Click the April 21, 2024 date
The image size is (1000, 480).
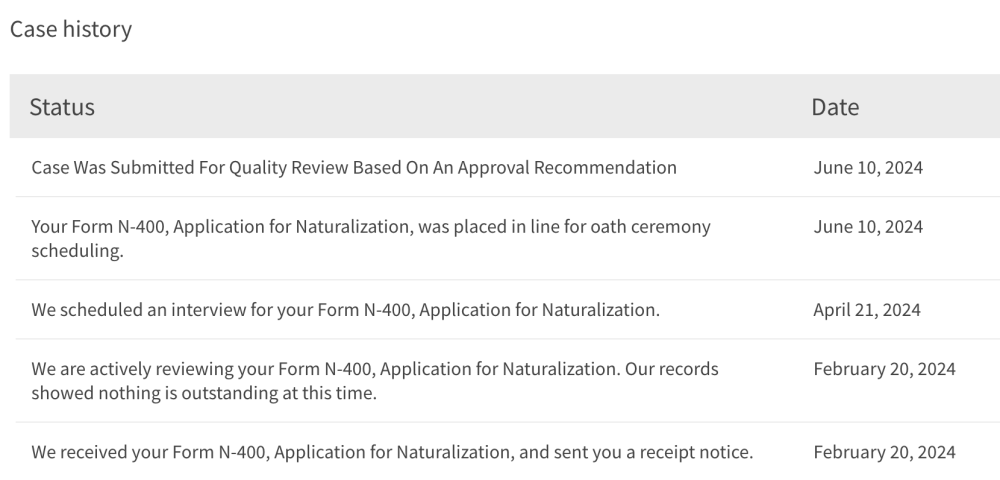tap(867, 310)
